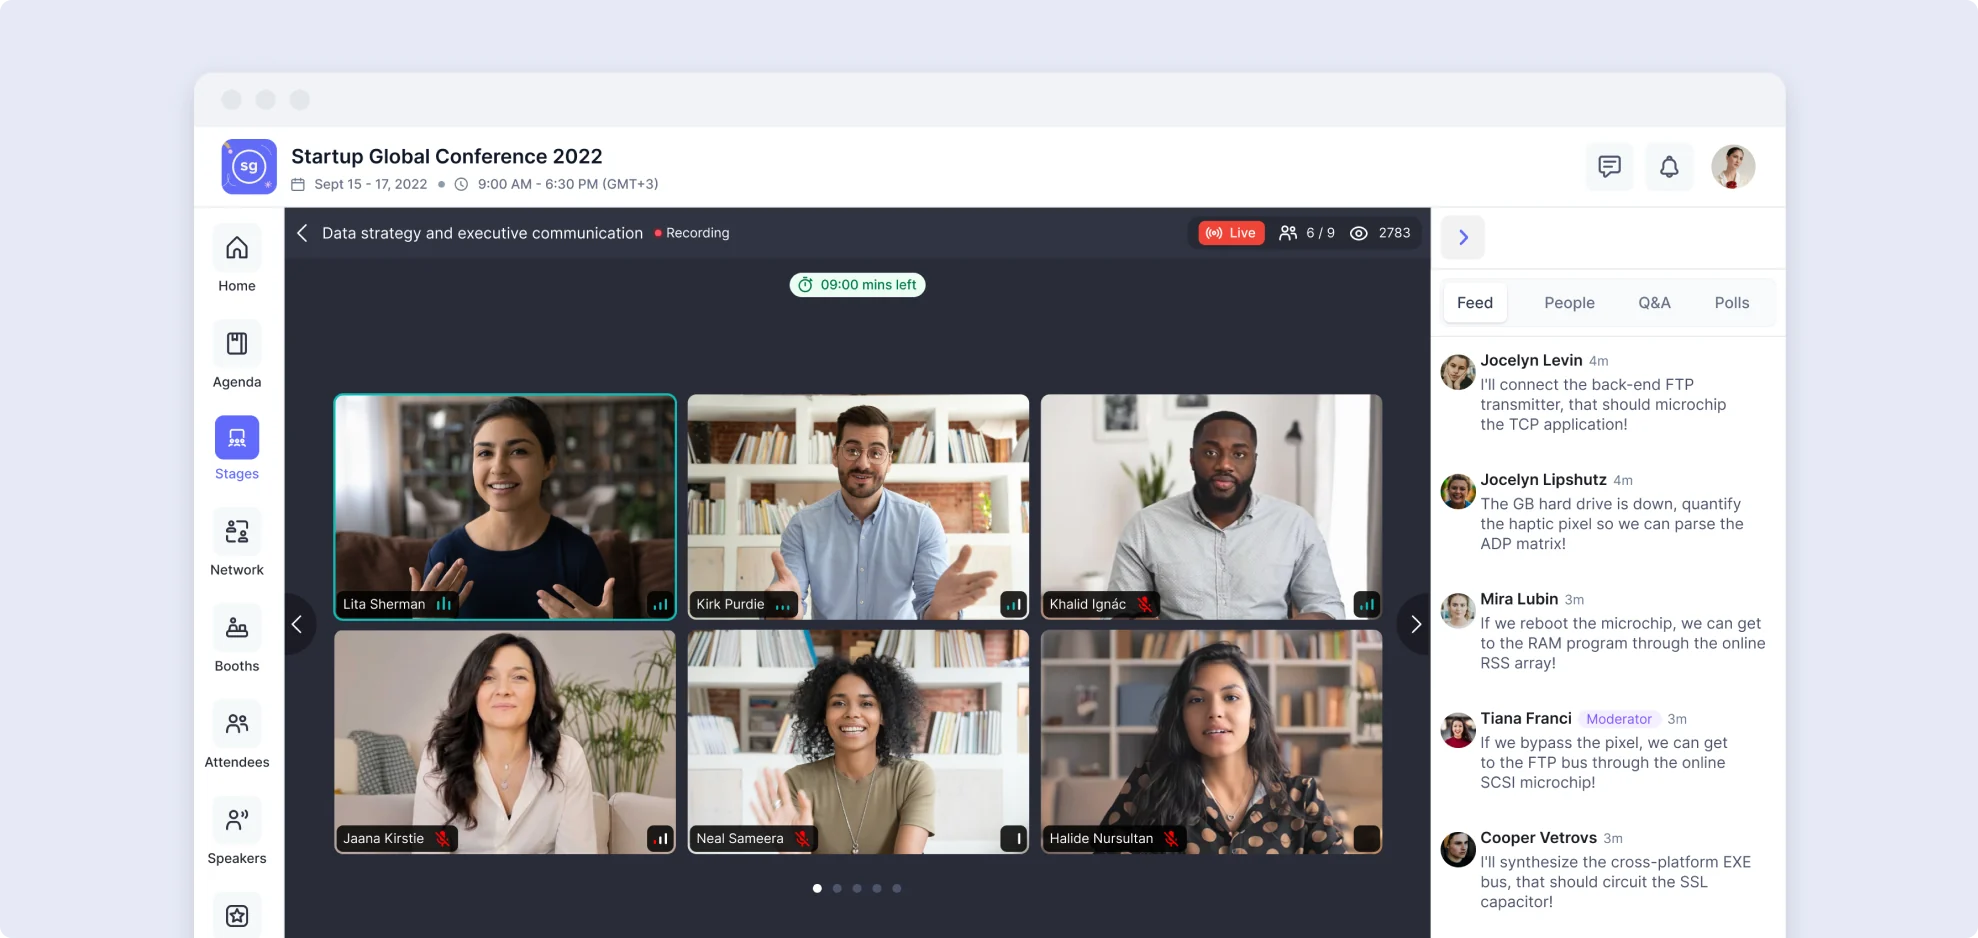
Task: Click the 09:00 mins left timer badge
Action: click(x=858, y=285)
